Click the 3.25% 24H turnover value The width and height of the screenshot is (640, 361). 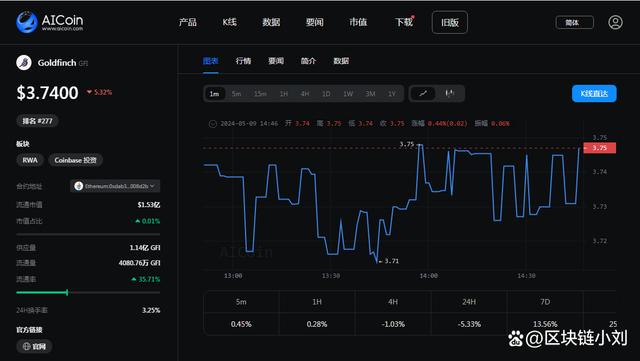(151, 310)
